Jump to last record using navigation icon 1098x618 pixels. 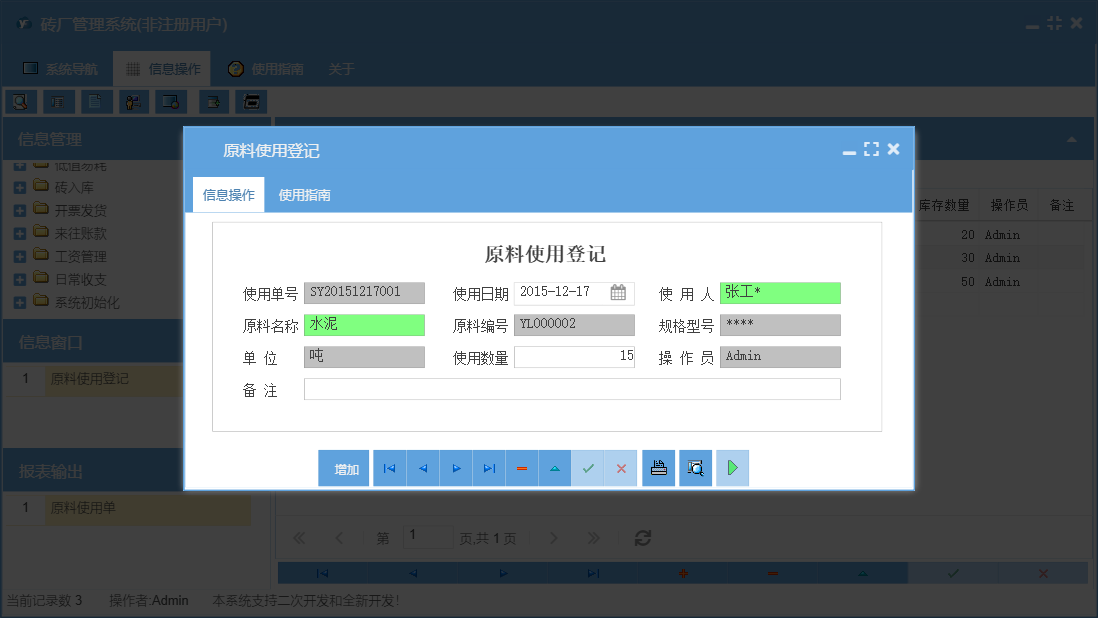click(x=488, y=468)
